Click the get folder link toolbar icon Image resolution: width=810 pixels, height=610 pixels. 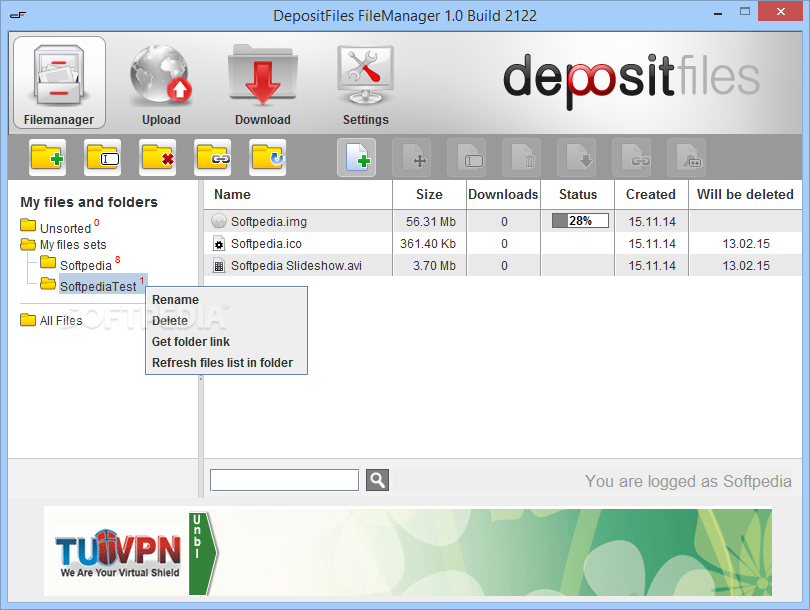pos(212,157)
